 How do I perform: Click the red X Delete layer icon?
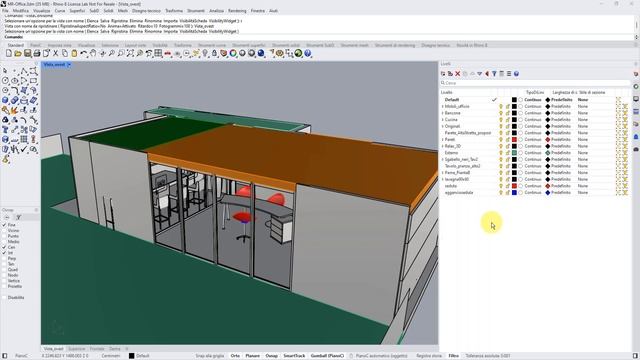(x=458, y=74)
